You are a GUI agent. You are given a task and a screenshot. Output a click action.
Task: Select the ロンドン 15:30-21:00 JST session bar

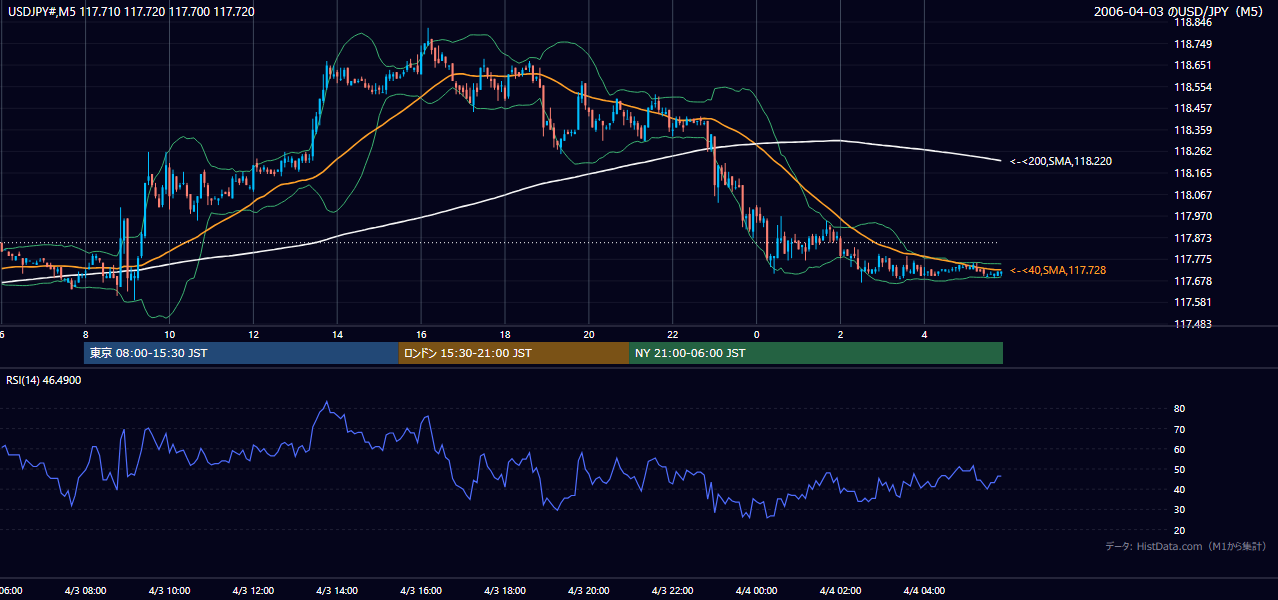click(514, 353)
